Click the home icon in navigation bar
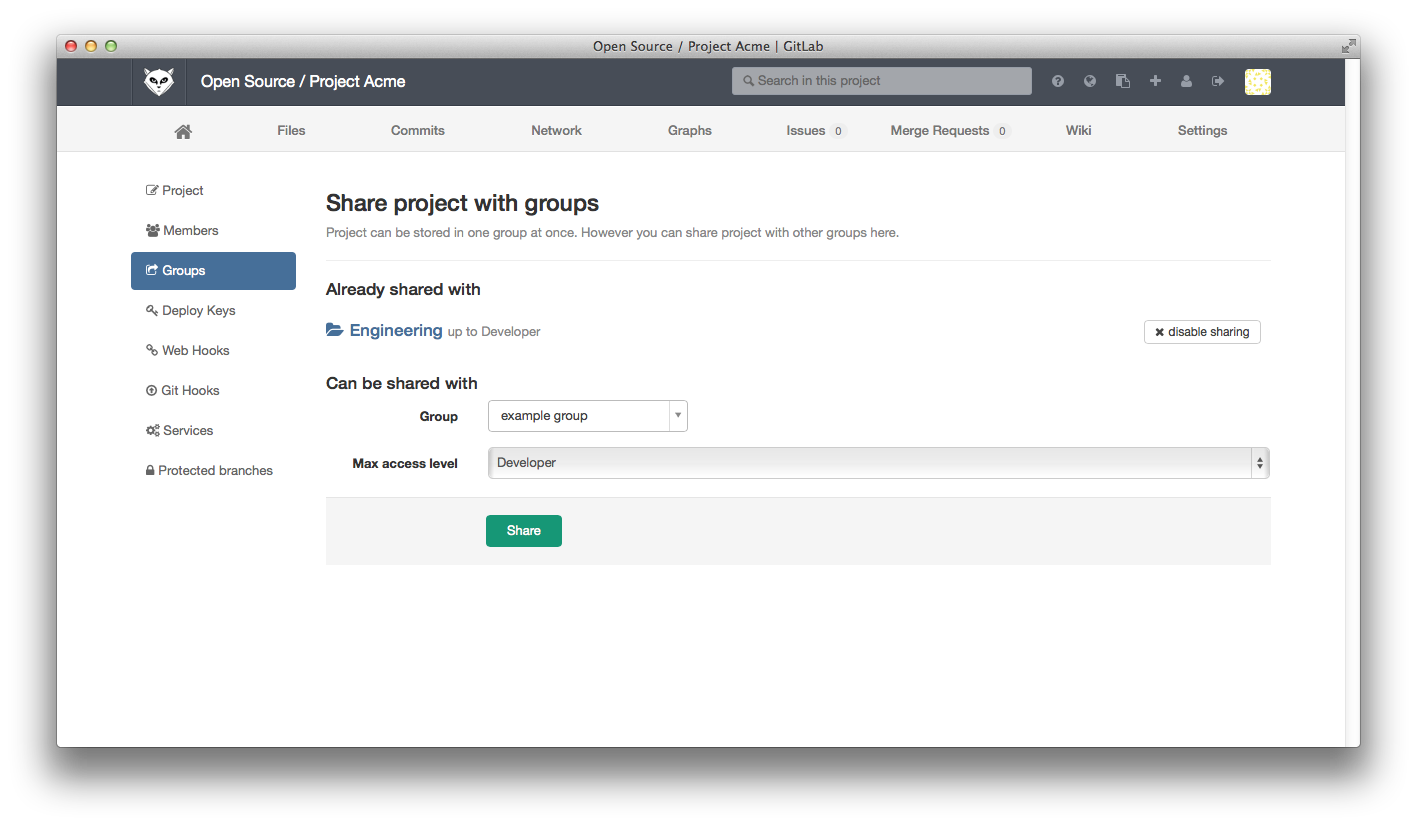 click(182, 130)
